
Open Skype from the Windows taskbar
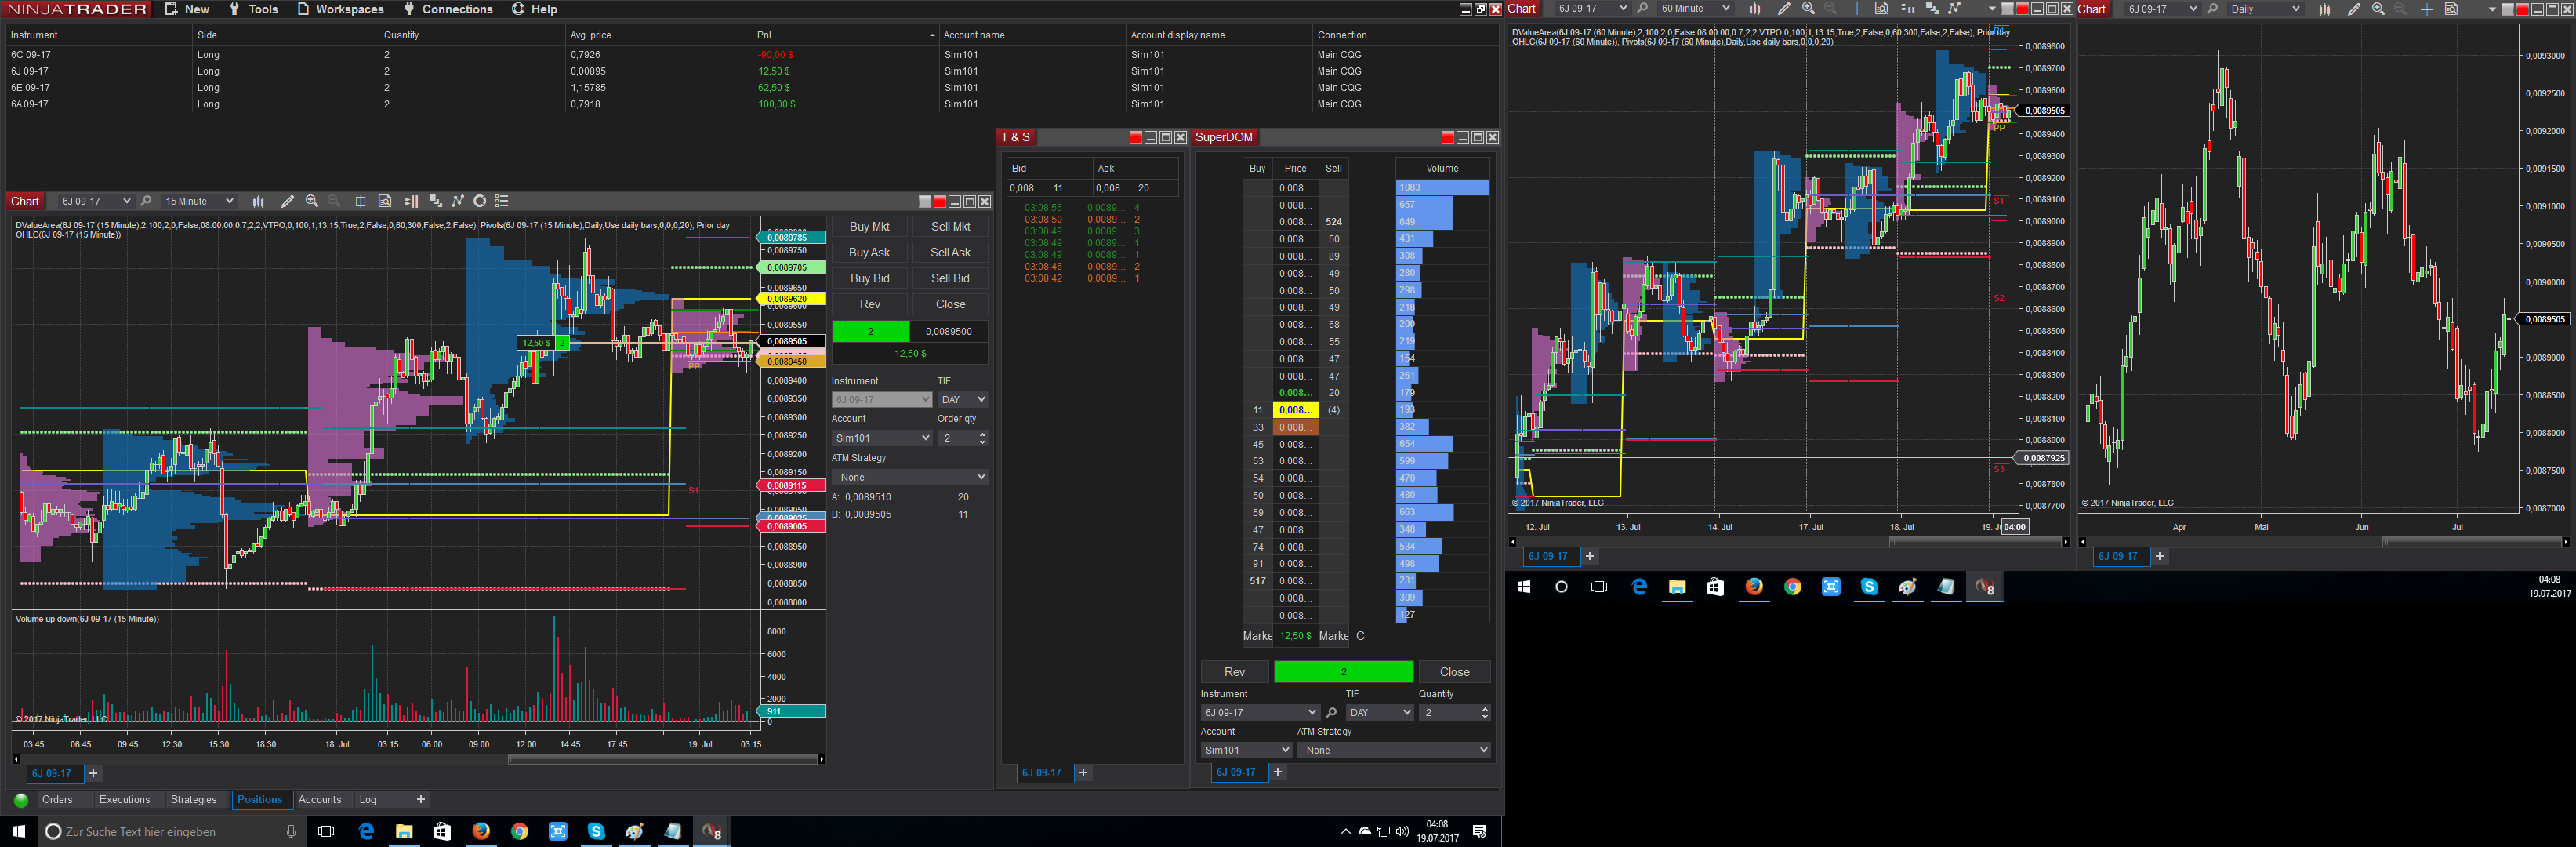tap(596, 831)
